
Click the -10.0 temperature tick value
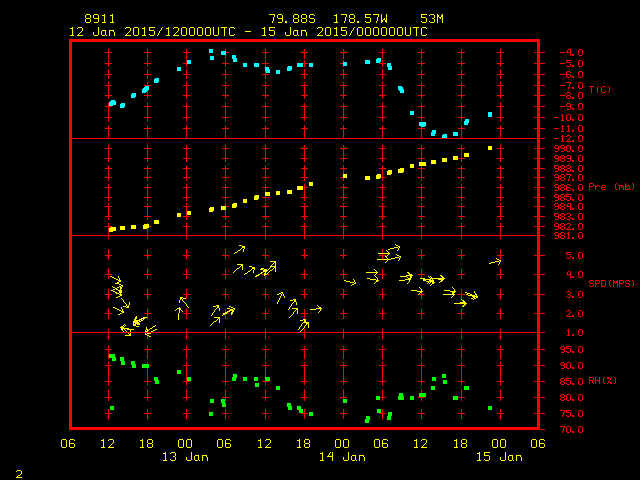click(569, 118)
